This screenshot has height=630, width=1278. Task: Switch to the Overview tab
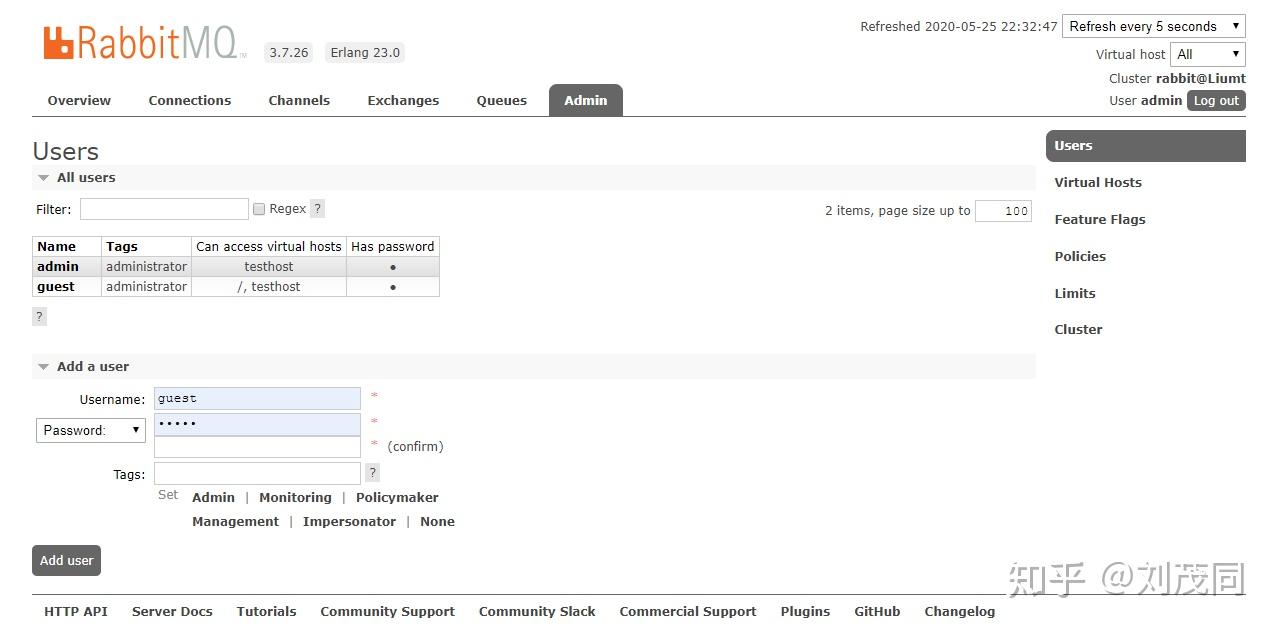tap(79, 100)
